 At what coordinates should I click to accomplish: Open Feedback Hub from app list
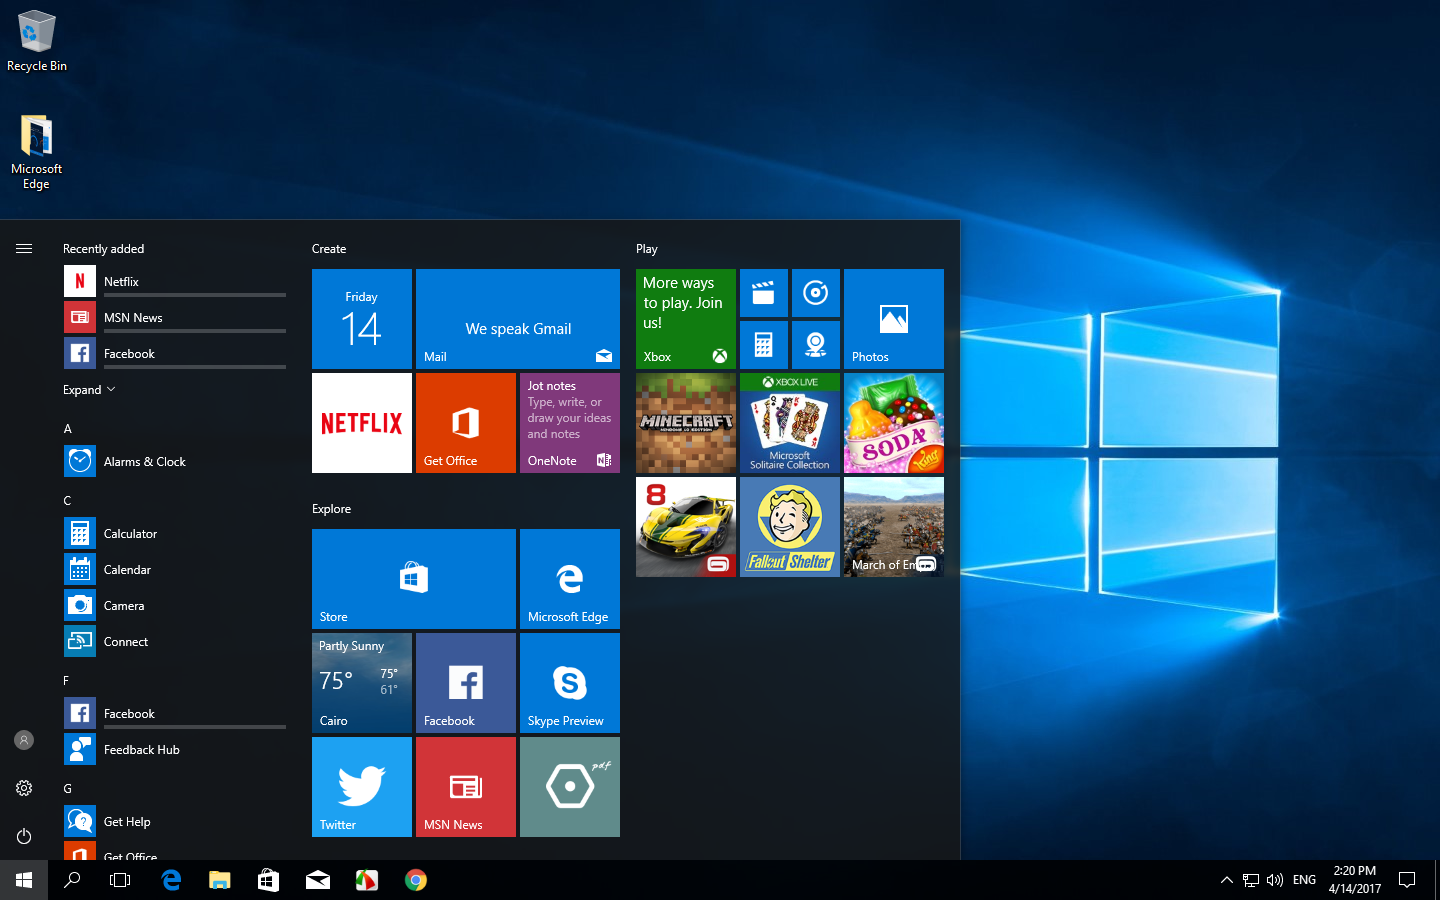[x=175, y=750]
